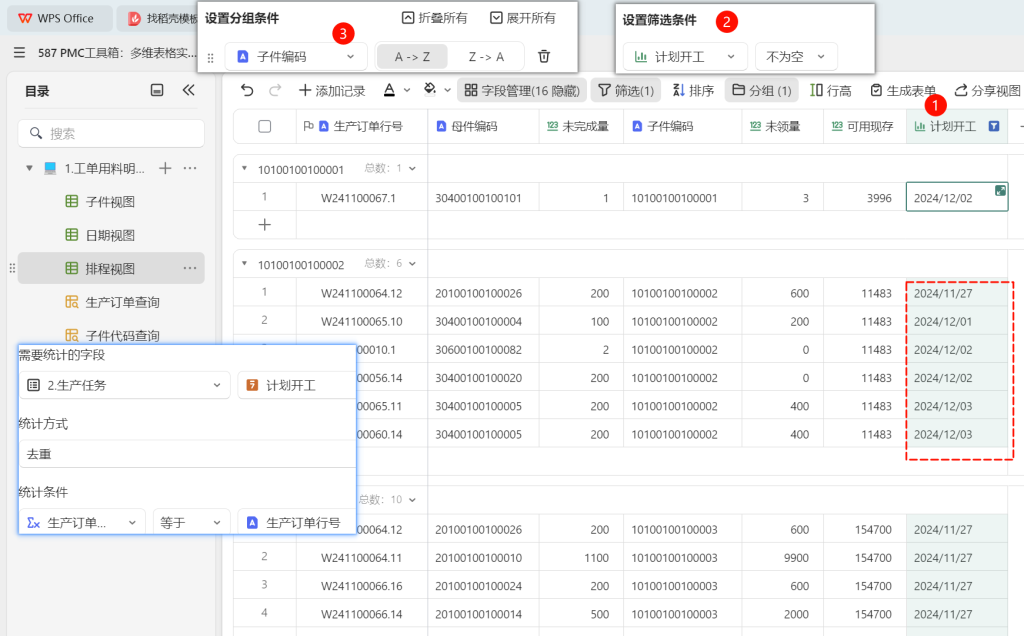Open fill color dropdown arrow
Image resolution: width=1024 pixels, height=636 pixels.
pos(447,90)
